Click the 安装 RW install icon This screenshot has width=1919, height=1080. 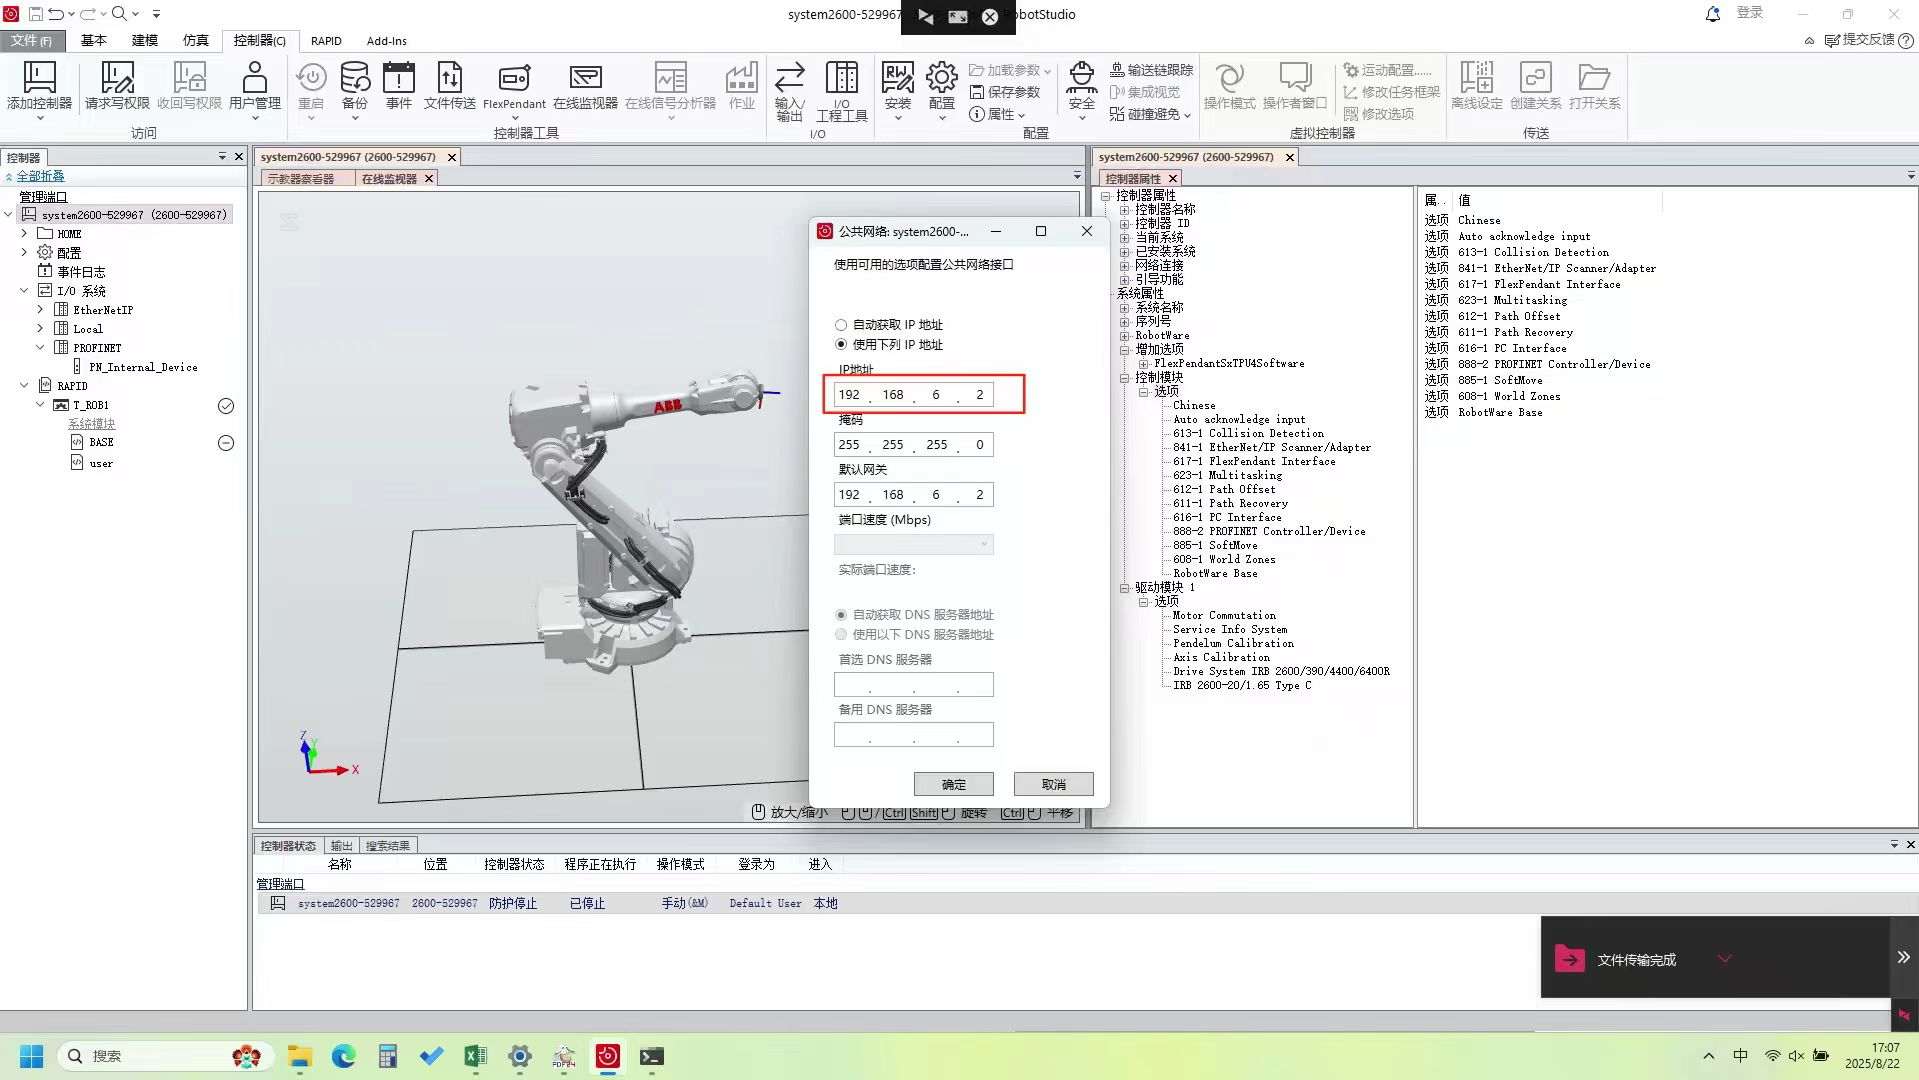[x=897, y=78]
